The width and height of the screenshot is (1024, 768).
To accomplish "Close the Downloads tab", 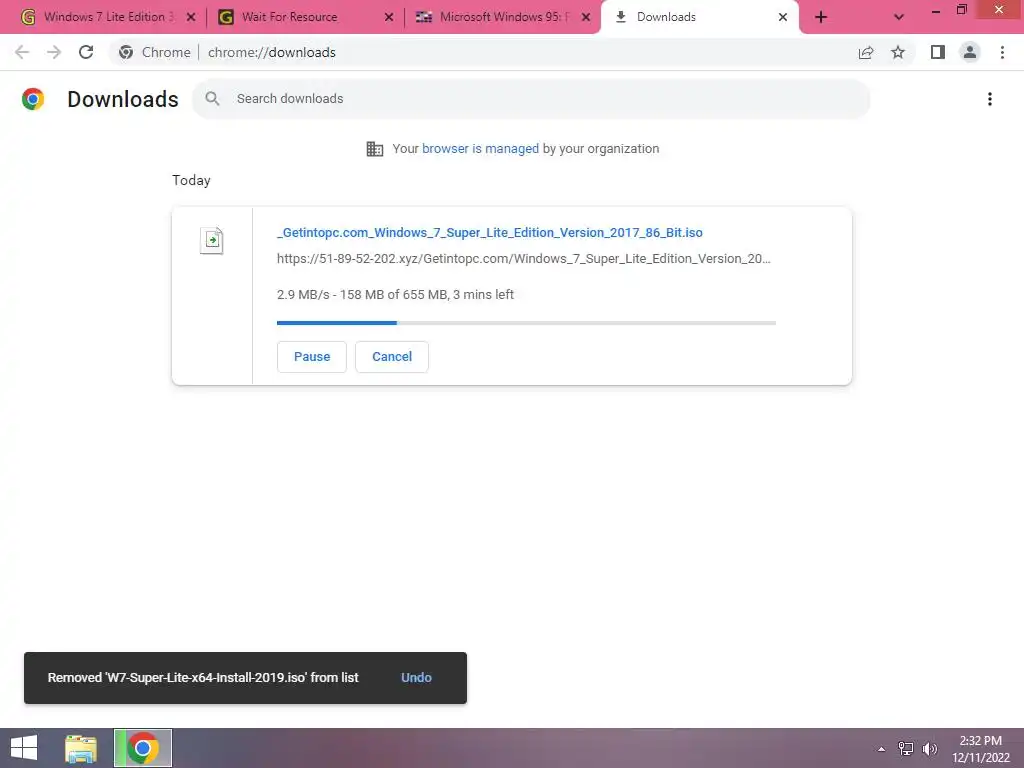I will (783, 17).
